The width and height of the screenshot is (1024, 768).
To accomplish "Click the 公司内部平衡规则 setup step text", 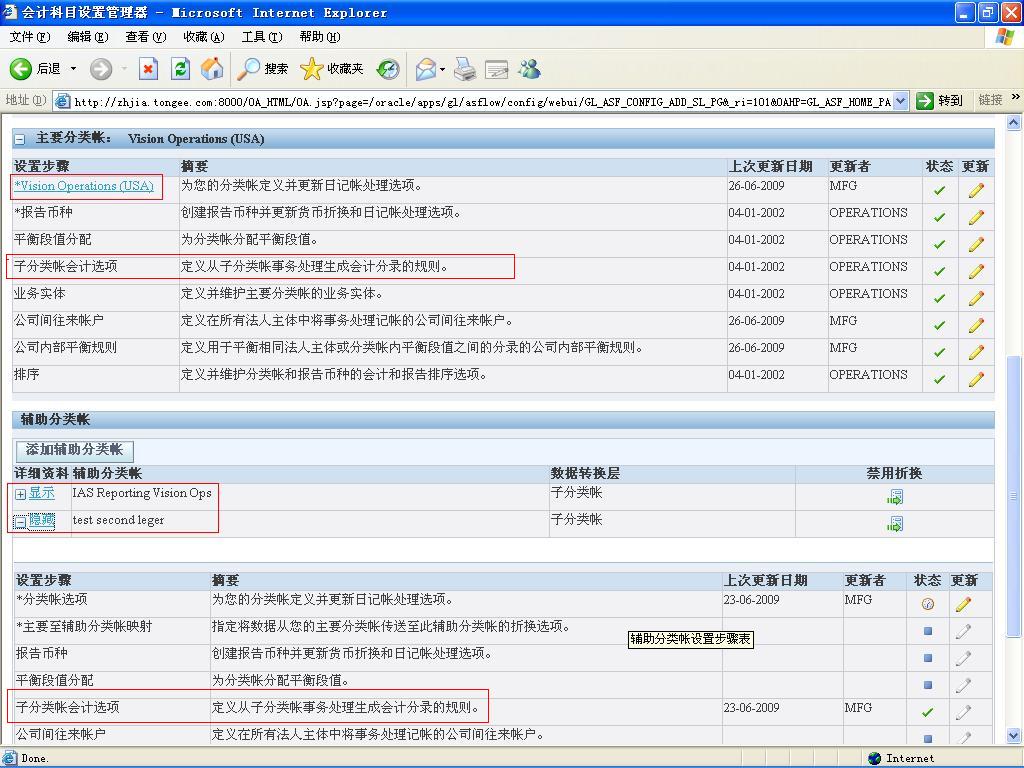I will click(x=65, y=347).
